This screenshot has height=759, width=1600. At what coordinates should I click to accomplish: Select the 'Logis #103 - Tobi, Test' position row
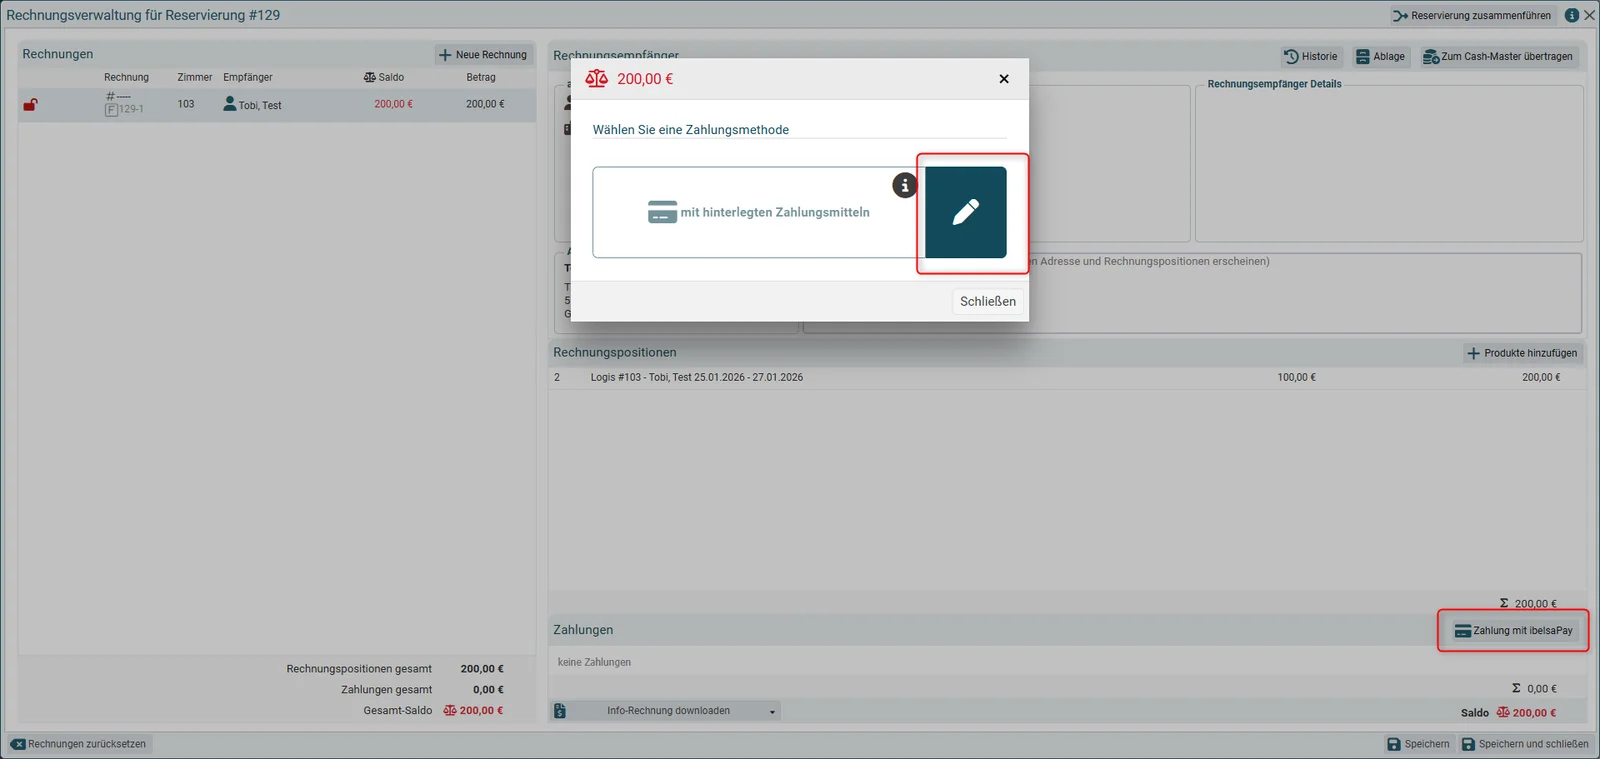coord(1067,378)
